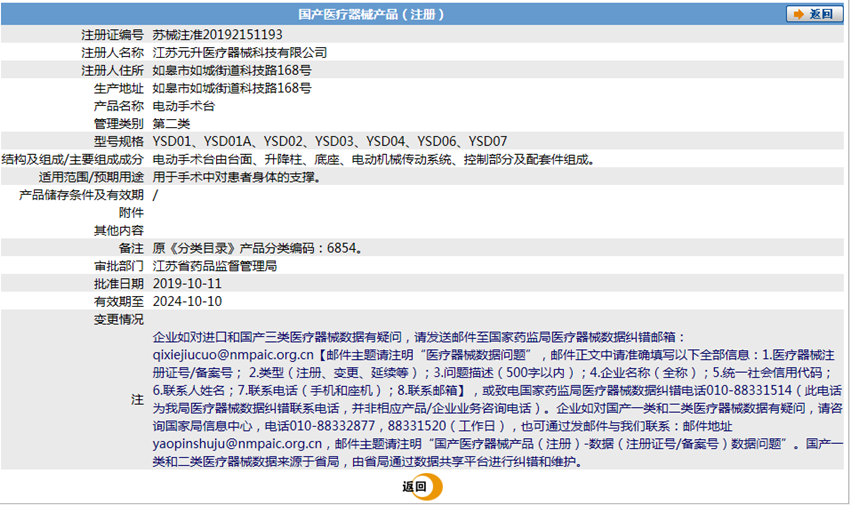
Task: Select the registration number 苏械注准20192151193
Action: pos(217,35)
